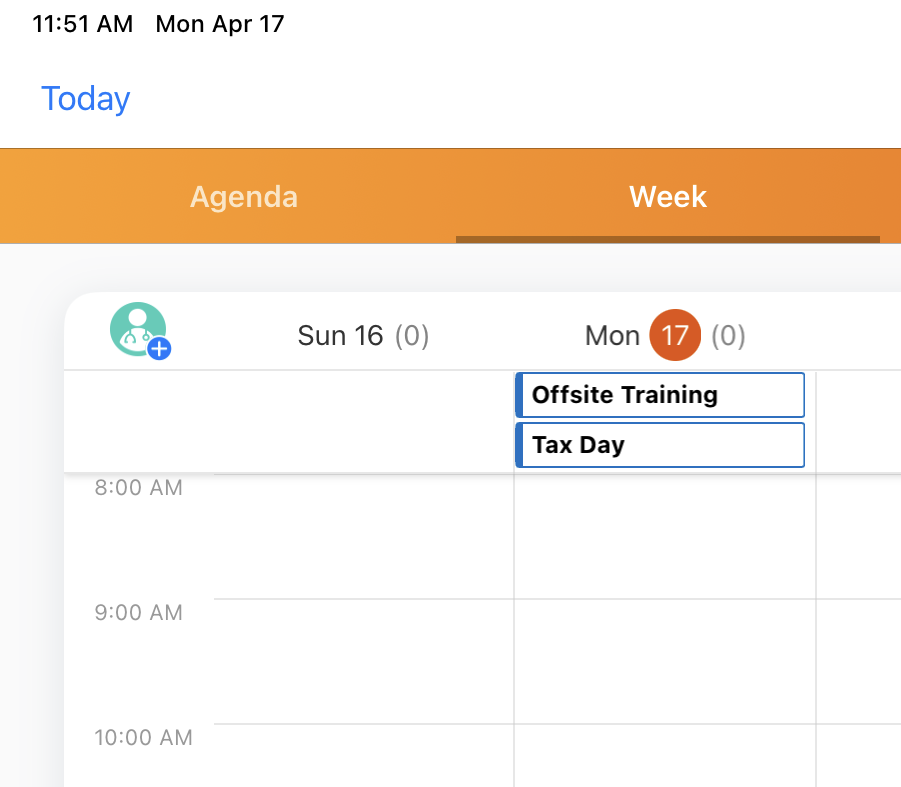Screen dimensions: 901x787
Task: Click the 9:00 AM time label
Action: 139,612
